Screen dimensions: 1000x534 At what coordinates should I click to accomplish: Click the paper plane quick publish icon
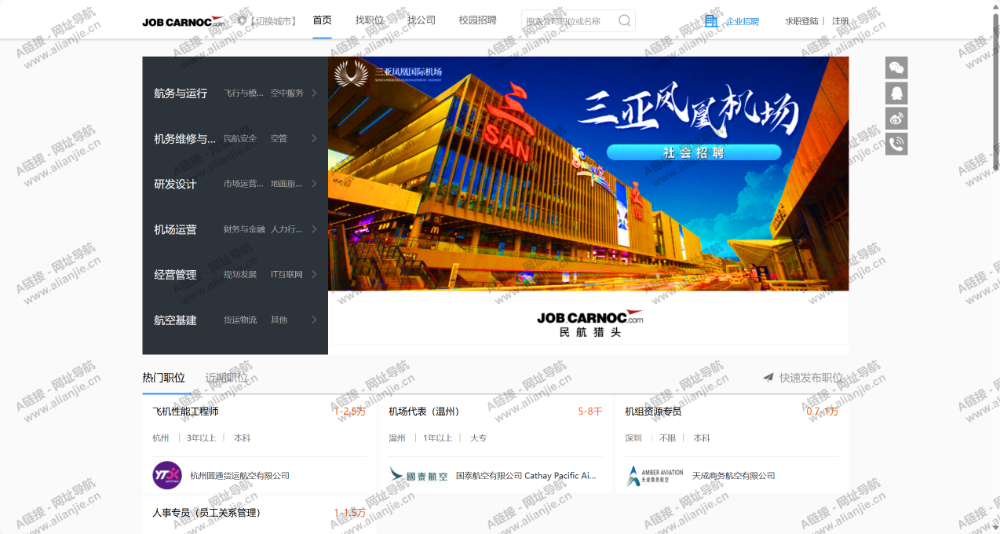[x=768, y=378]
